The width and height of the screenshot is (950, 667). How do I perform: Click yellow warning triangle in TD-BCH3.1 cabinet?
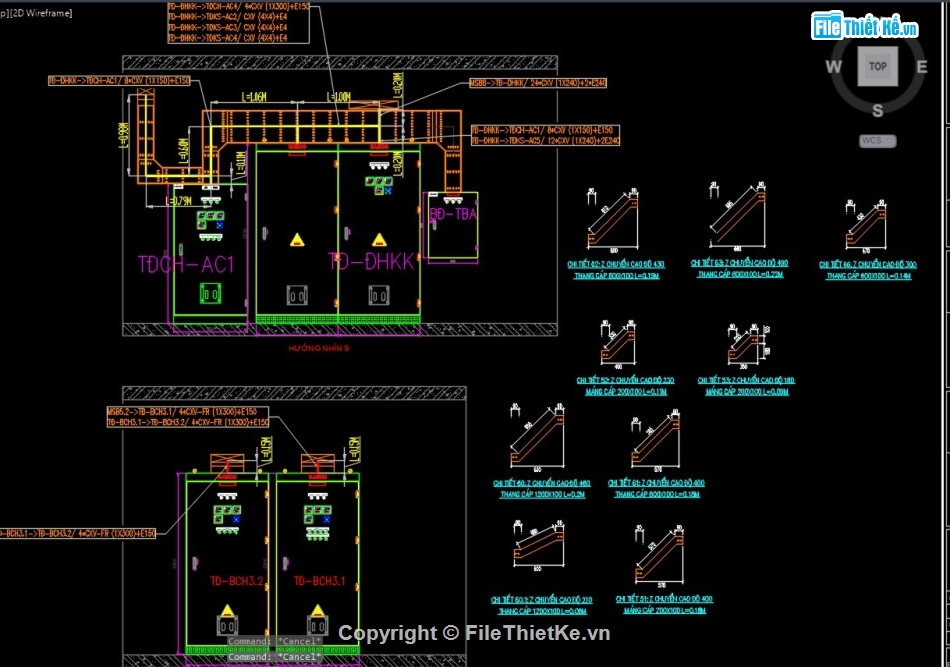pyautogui.click(x=317, y=610)
